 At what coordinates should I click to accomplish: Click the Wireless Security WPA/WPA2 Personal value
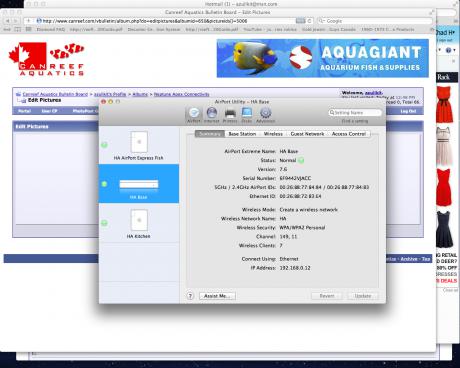(302, 228)
